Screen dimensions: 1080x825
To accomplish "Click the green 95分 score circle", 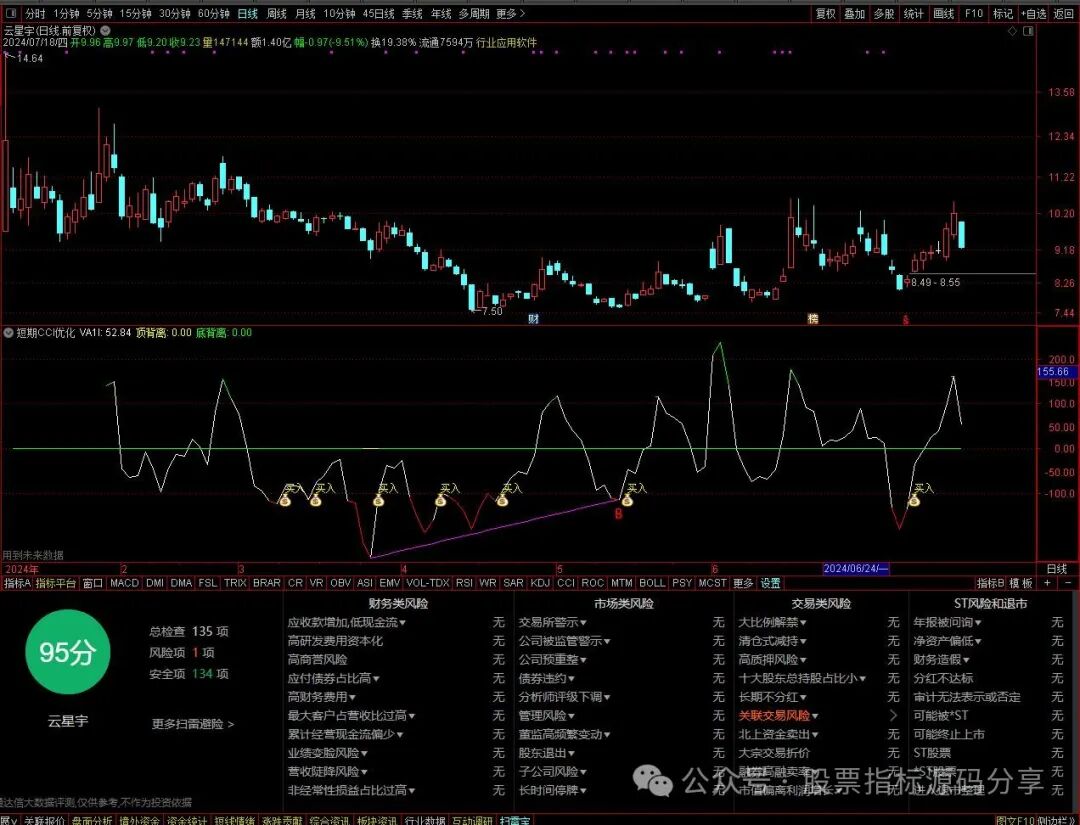I will [67, 651].
